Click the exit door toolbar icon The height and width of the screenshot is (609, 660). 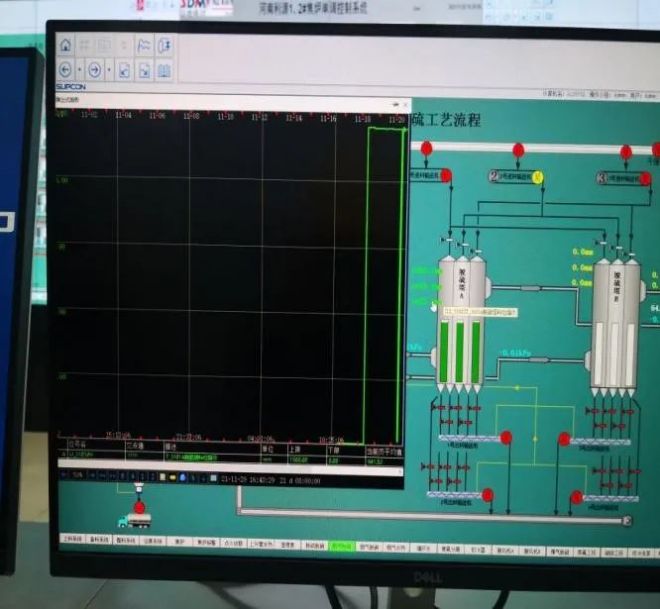pyautogui.click(x=166, y=45)
